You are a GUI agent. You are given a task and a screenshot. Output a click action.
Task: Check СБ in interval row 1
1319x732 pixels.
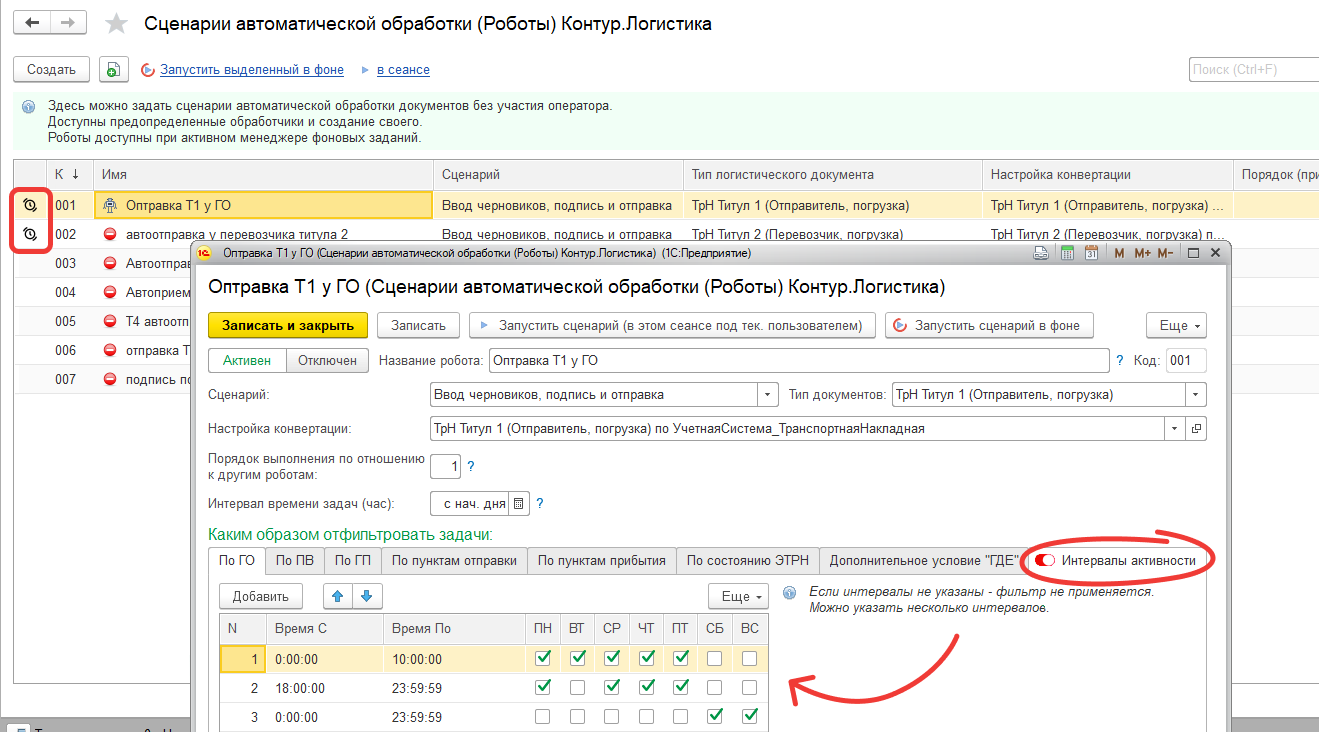715,658
